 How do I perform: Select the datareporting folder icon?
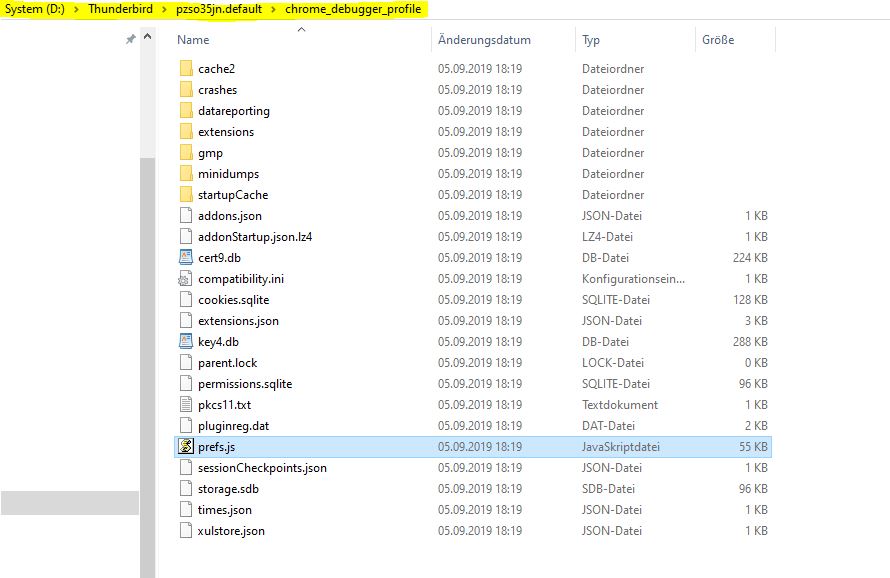tap(186, 111)
